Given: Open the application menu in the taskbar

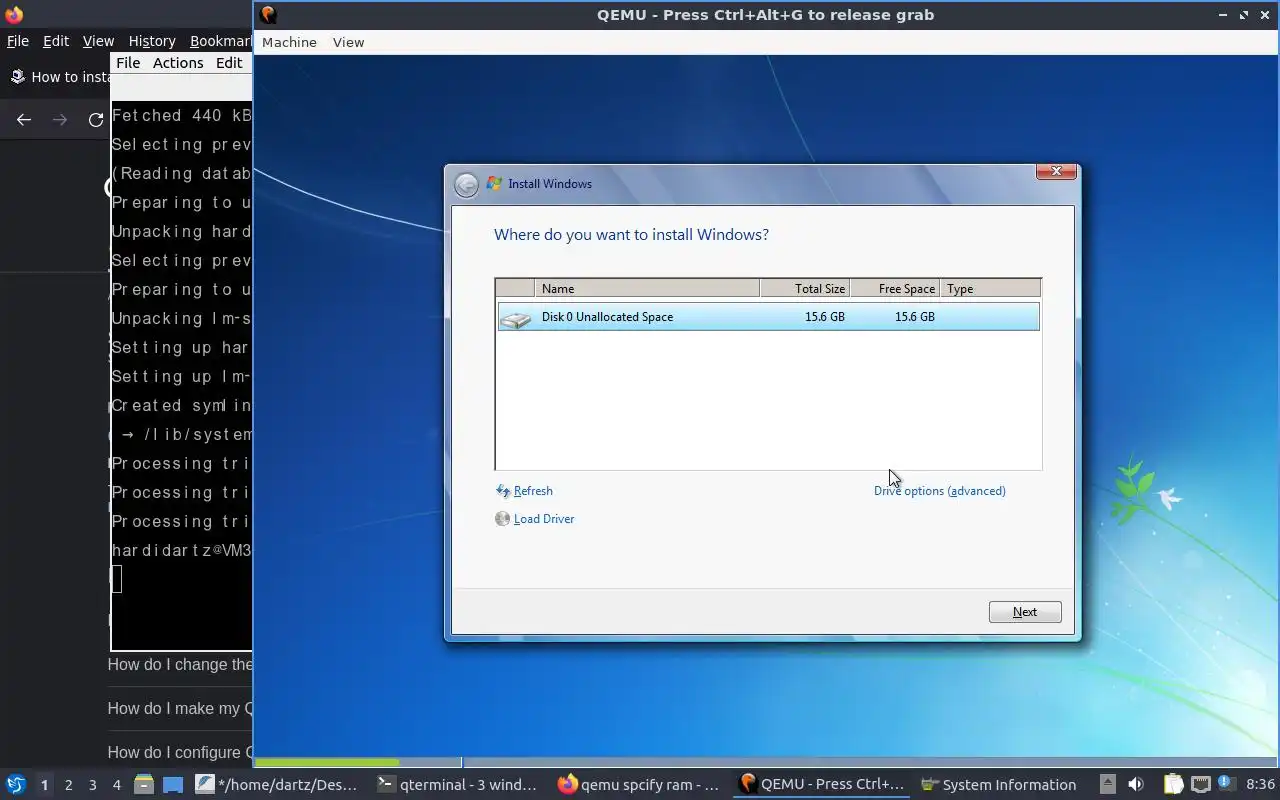Looking at the screenshot, I should click(16, 785).
